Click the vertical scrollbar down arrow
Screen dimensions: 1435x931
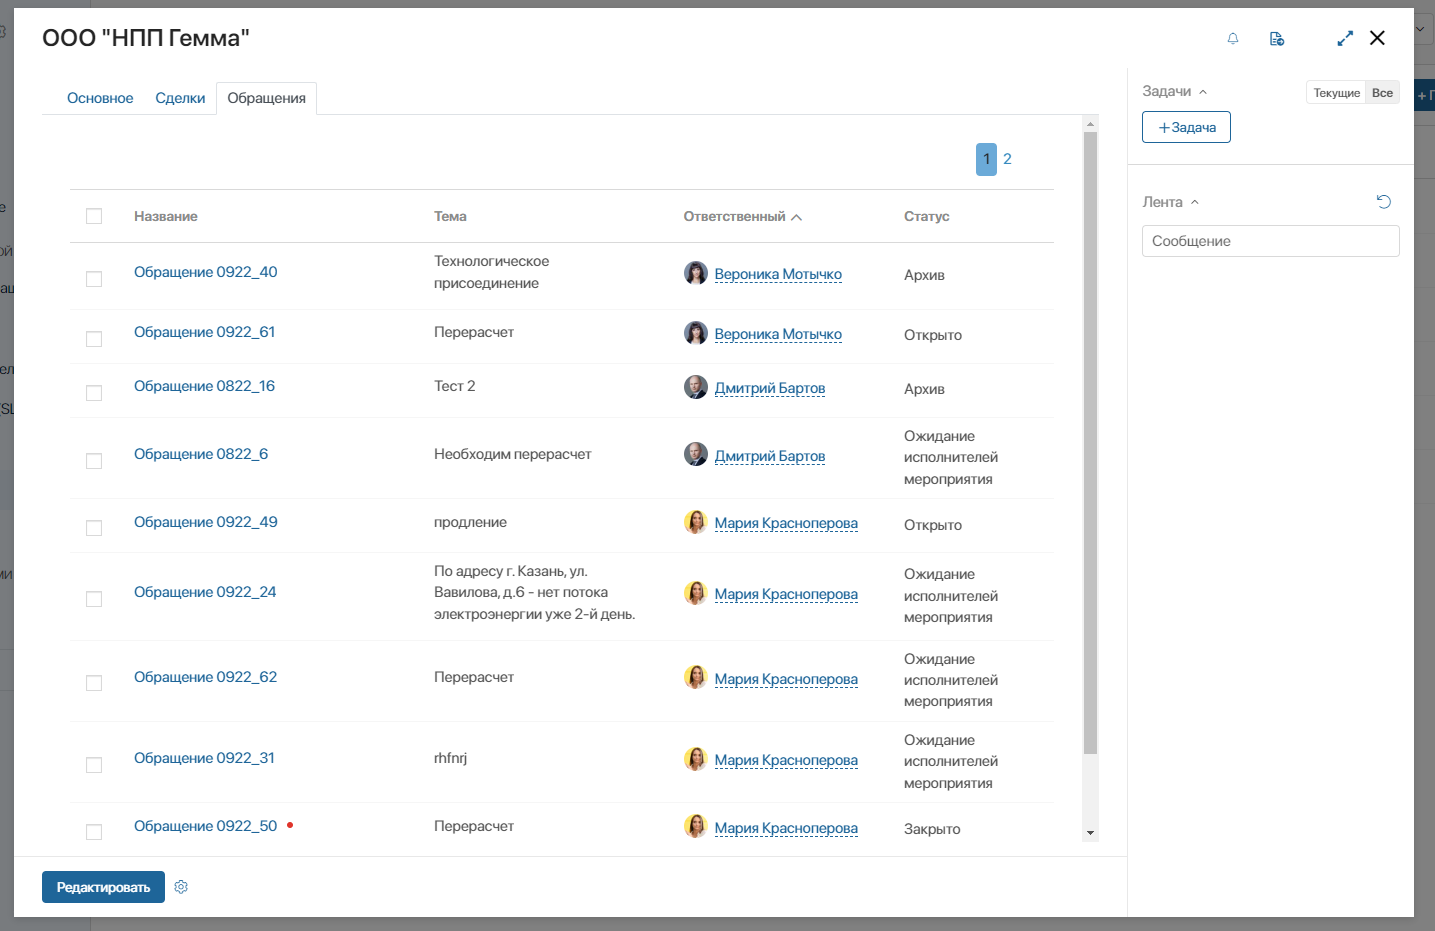point(1090,832)
